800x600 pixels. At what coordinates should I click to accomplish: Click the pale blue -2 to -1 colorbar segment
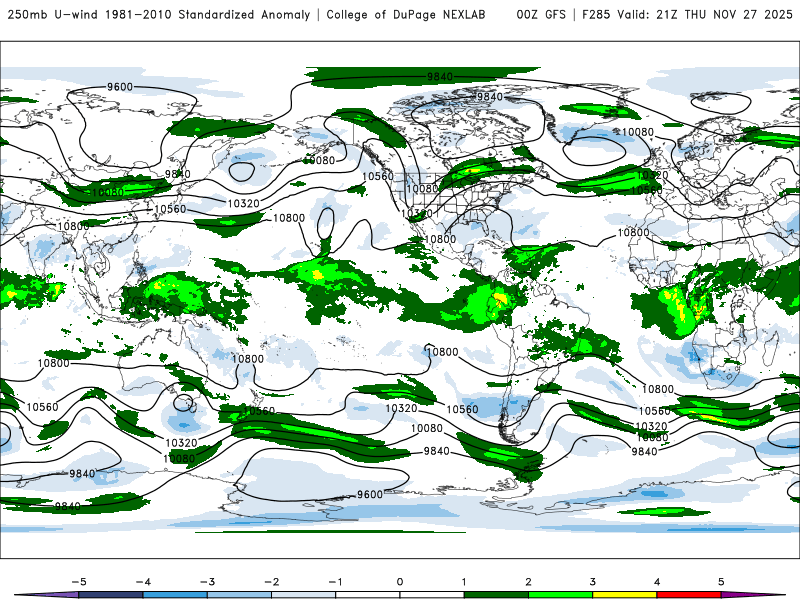[304, 595]
